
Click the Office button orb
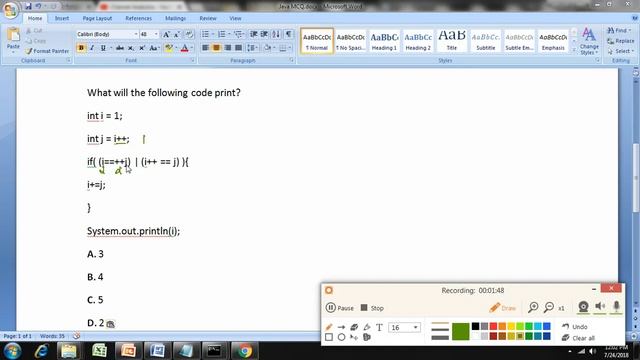pos(11,10)
